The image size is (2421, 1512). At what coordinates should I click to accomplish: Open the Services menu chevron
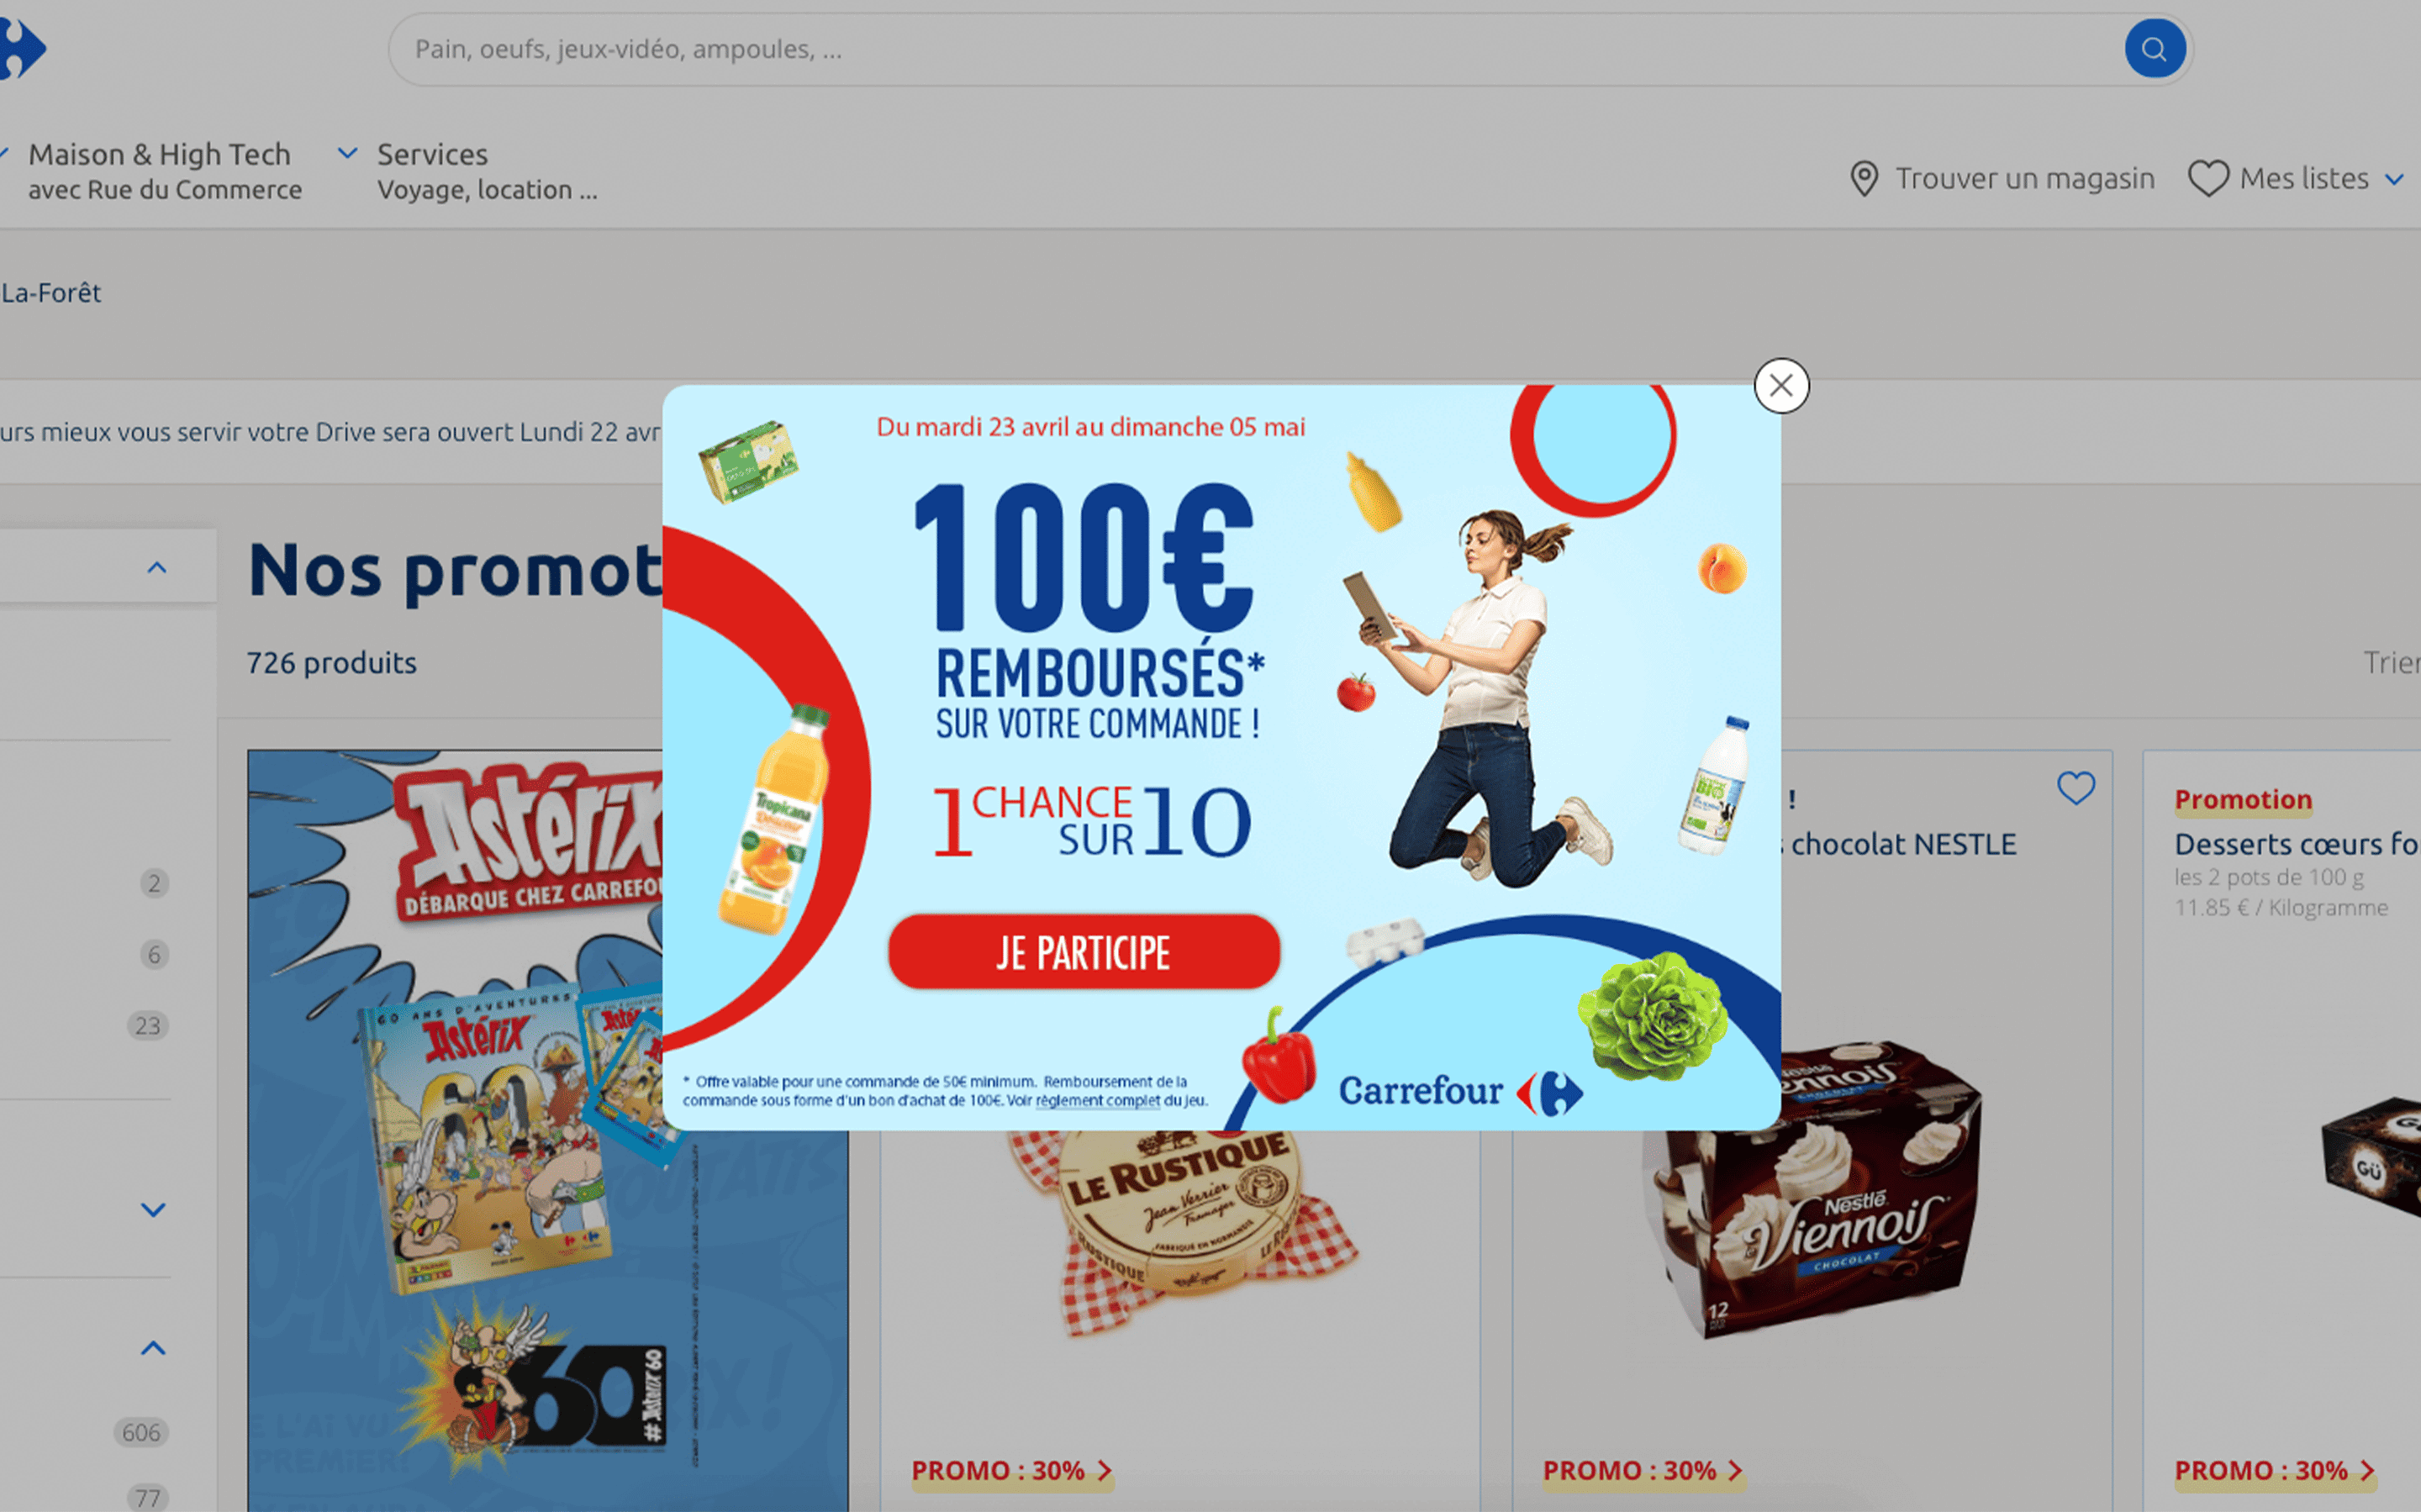347,154
